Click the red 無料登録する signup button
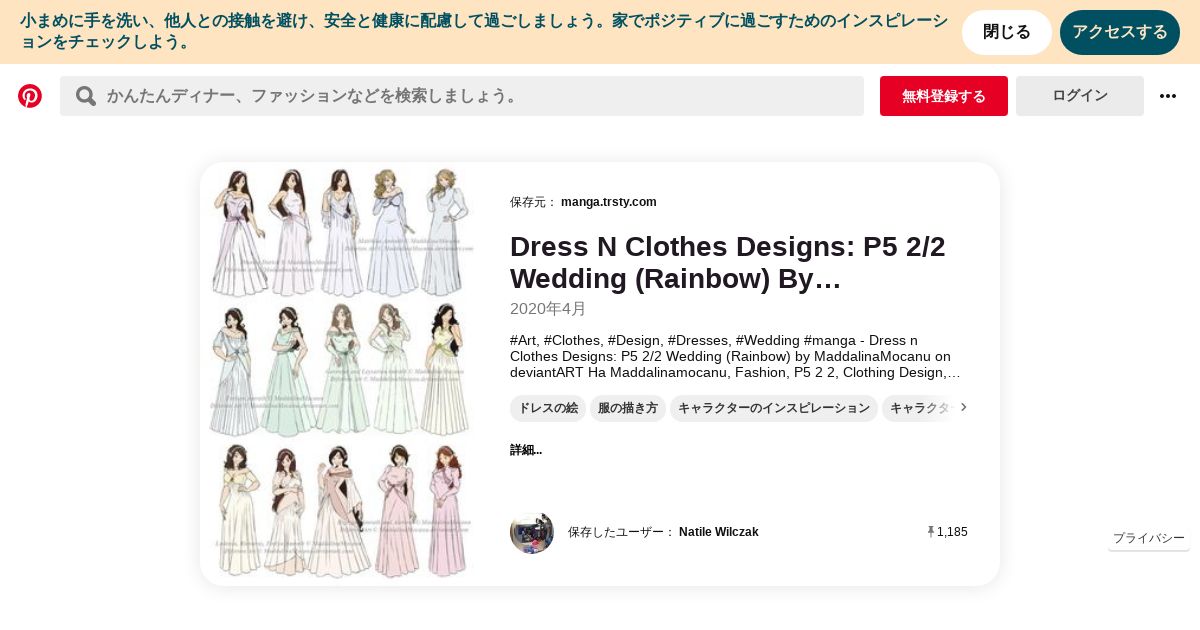This screenshot has width=1200, height=630. (944, 96)
